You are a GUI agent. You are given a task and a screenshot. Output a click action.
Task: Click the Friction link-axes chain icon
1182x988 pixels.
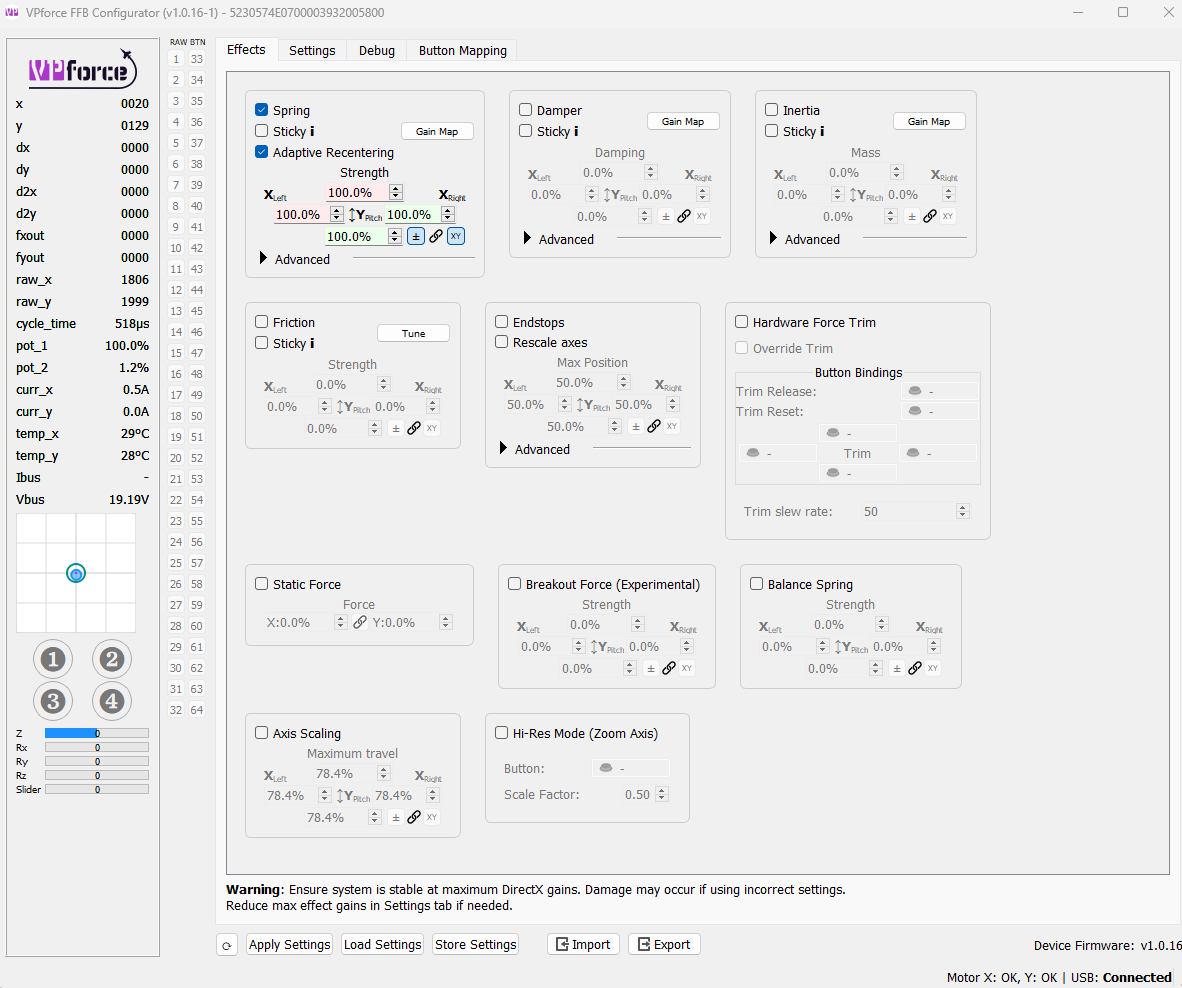click(x=414, y=428)
